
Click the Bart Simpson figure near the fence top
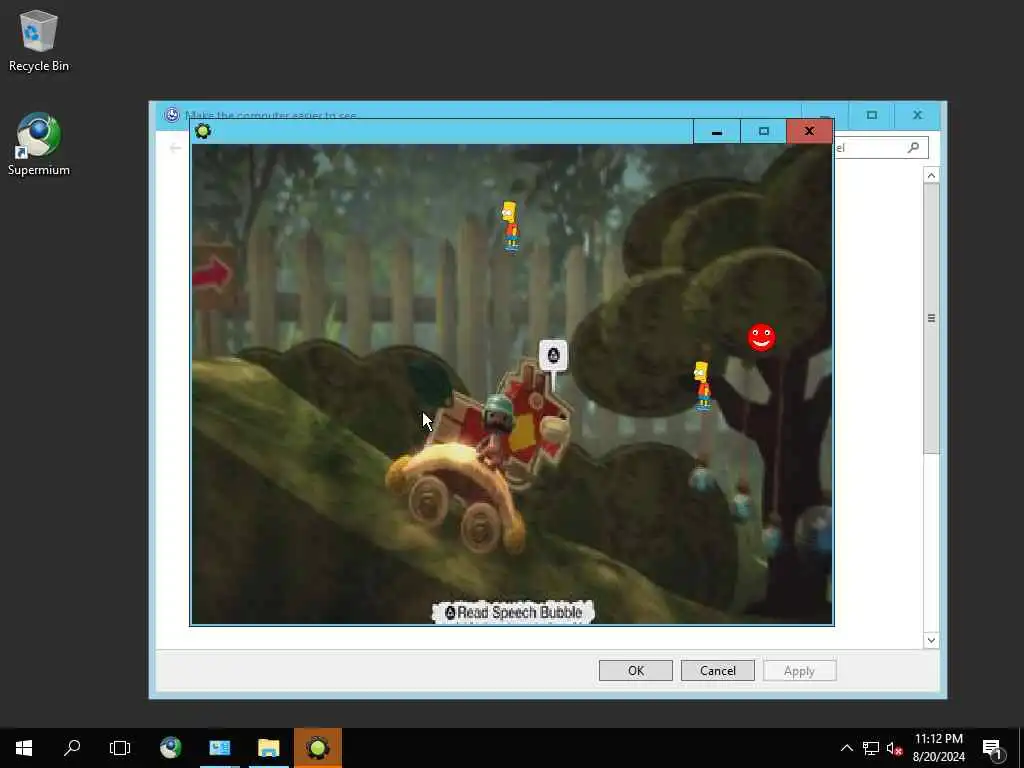(510, 226)
